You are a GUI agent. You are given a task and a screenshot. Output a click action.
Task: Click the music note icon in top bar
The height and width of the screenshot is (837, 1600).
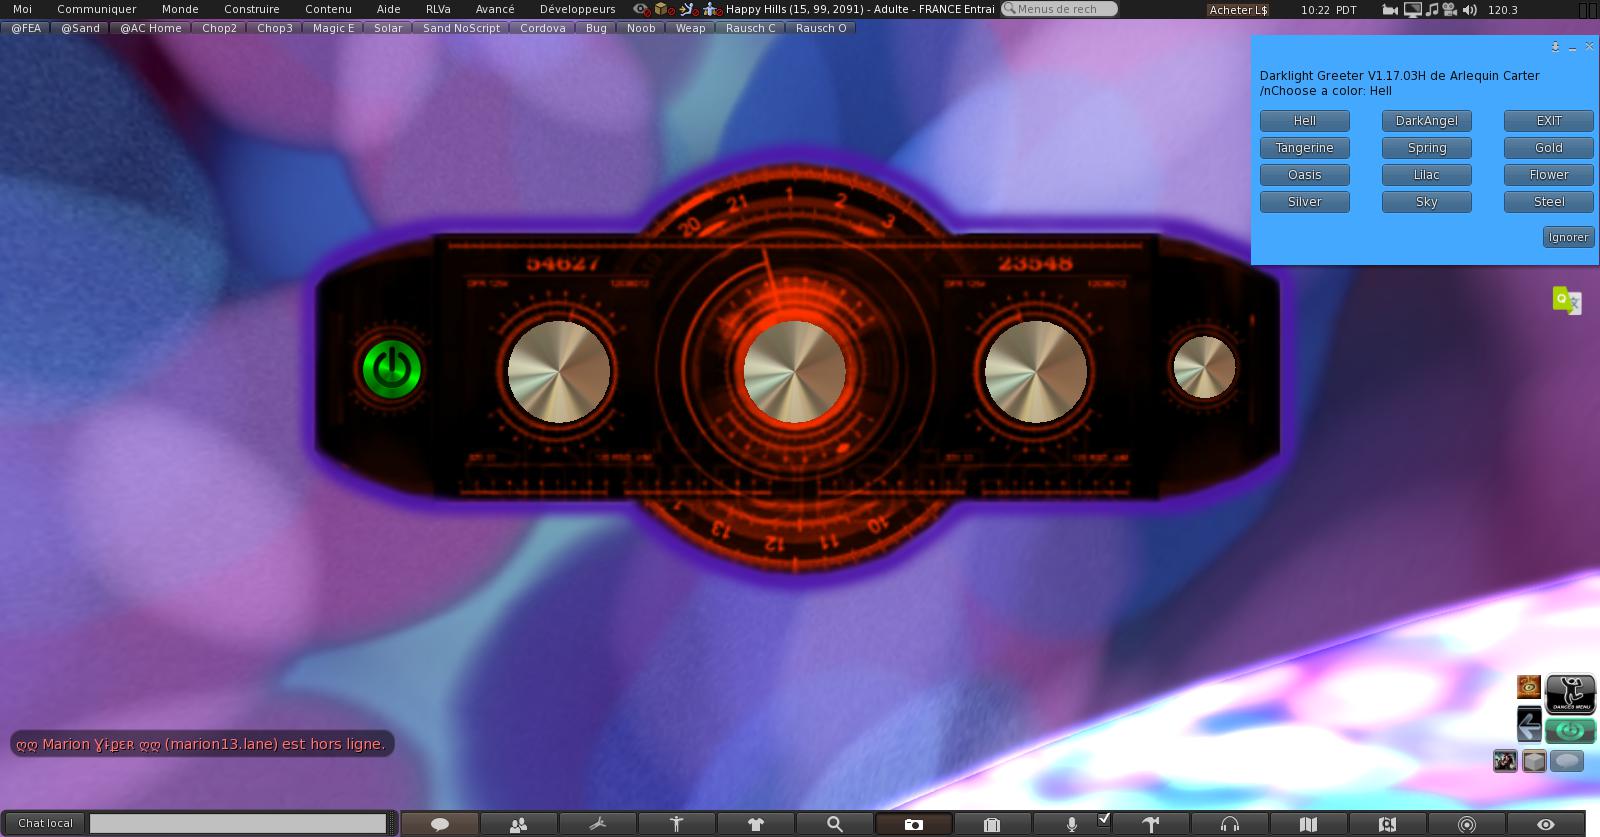pos(1431,9)
